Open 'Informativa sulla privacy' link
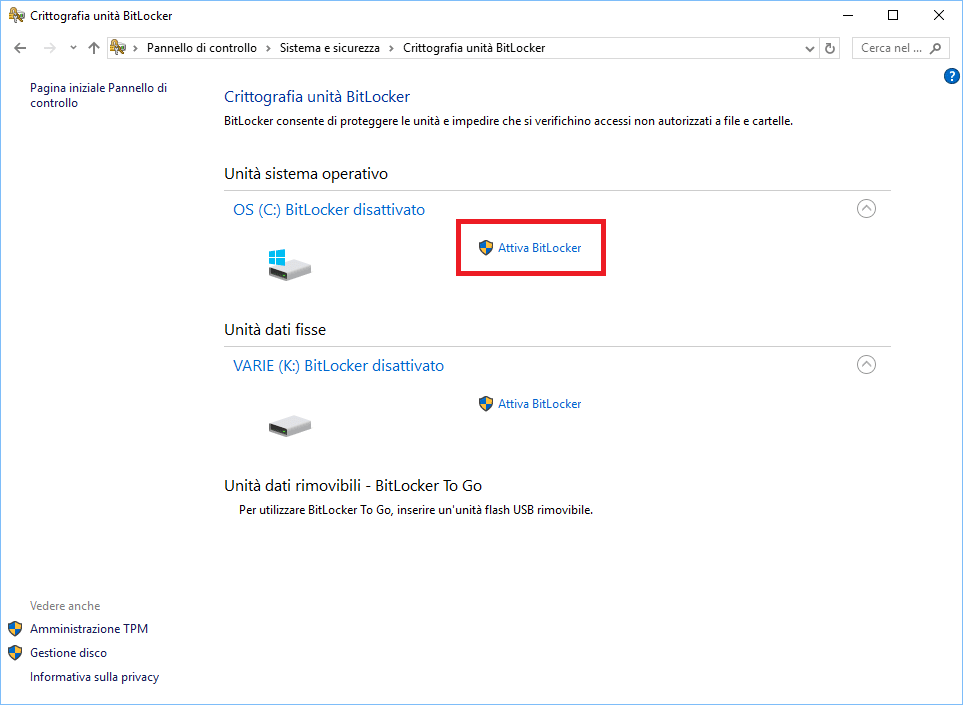This screenshot has height=705, width=963. [94, 677]
